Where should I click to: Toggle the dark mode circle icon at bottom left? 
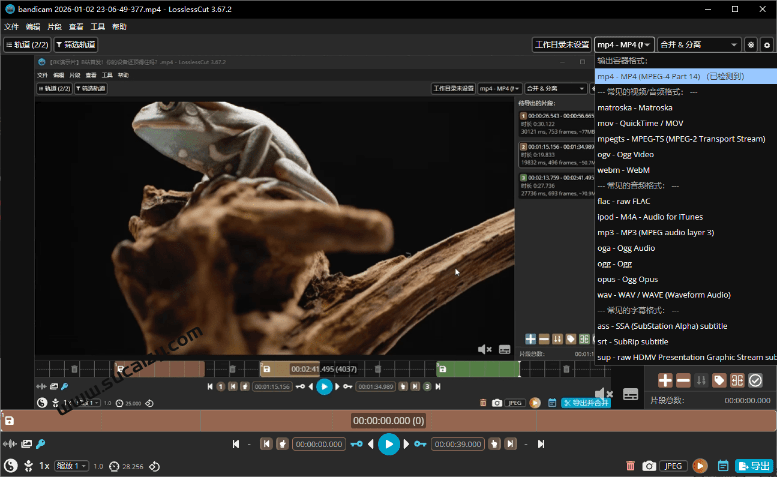pyautogui.click(x=10, y=466)
